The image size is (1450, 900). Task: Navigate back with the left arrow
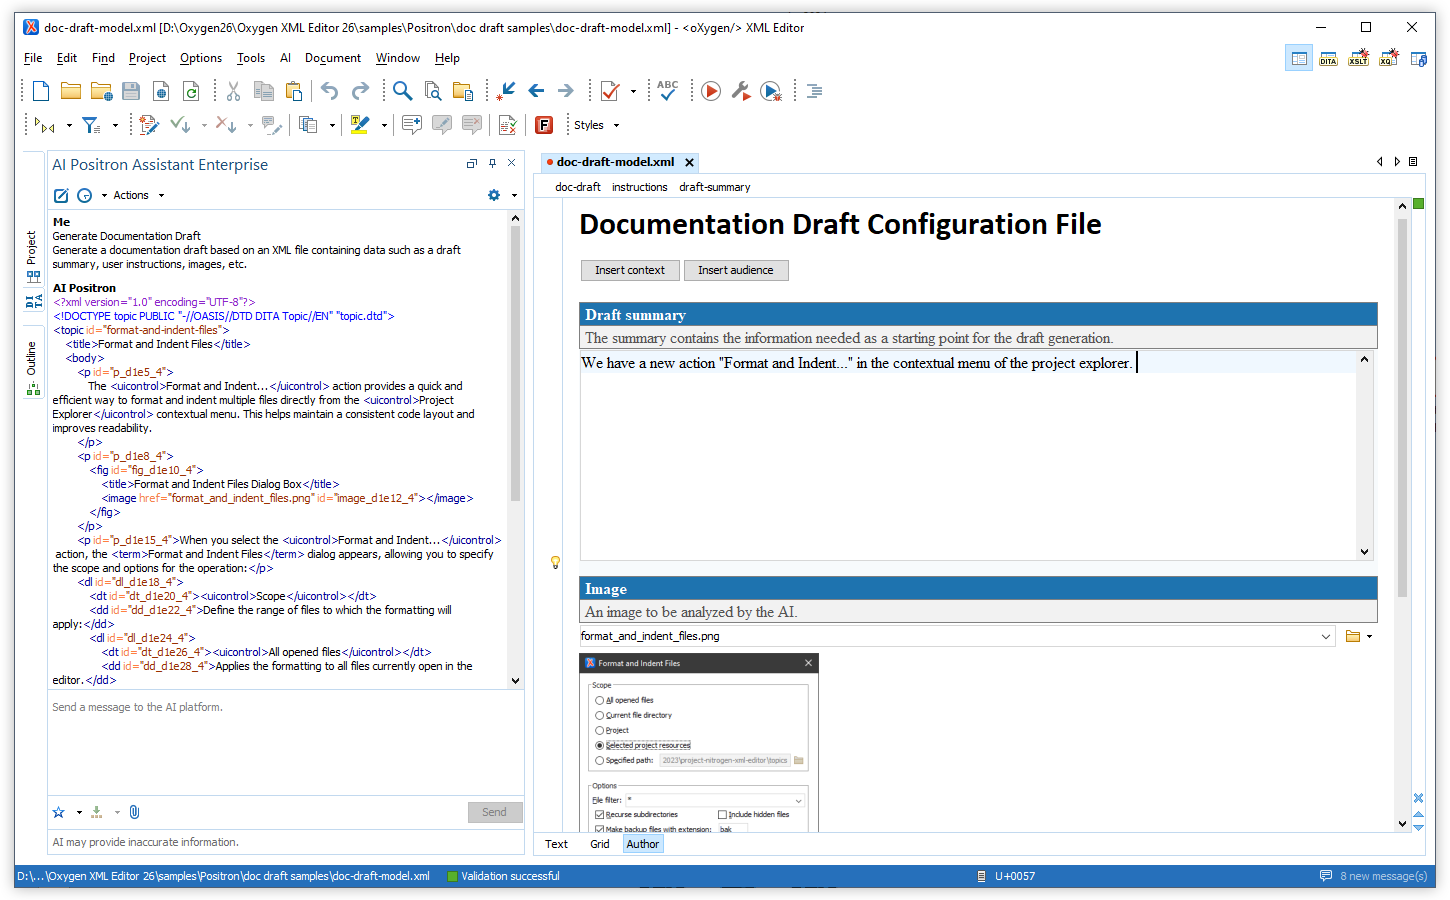[x=536, y=91]
